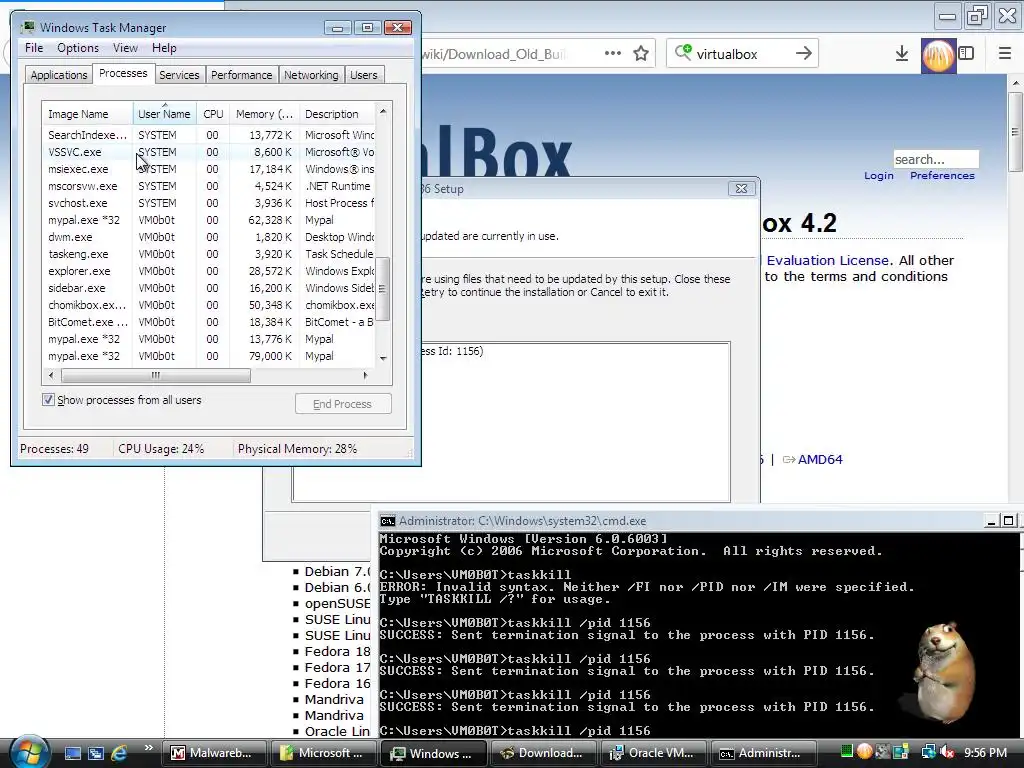This screenshot has height=768, width=1024.
Task: Submit virtualbox search with arrow button
Action: tap(804, 53)
